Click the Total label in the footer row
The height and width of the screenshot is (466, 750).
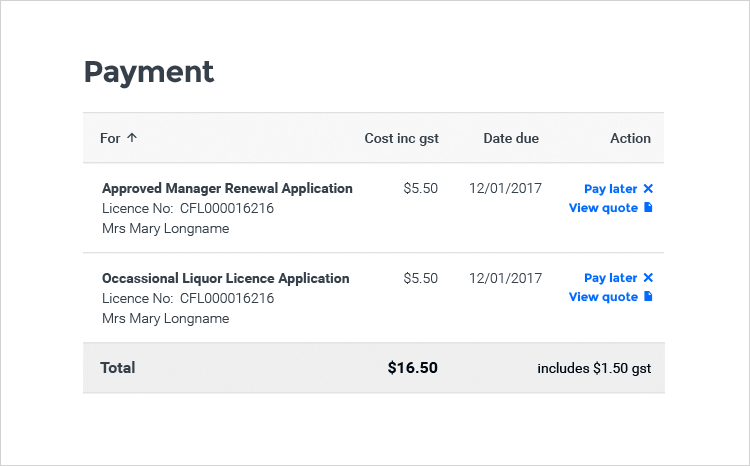pos(118,368)
